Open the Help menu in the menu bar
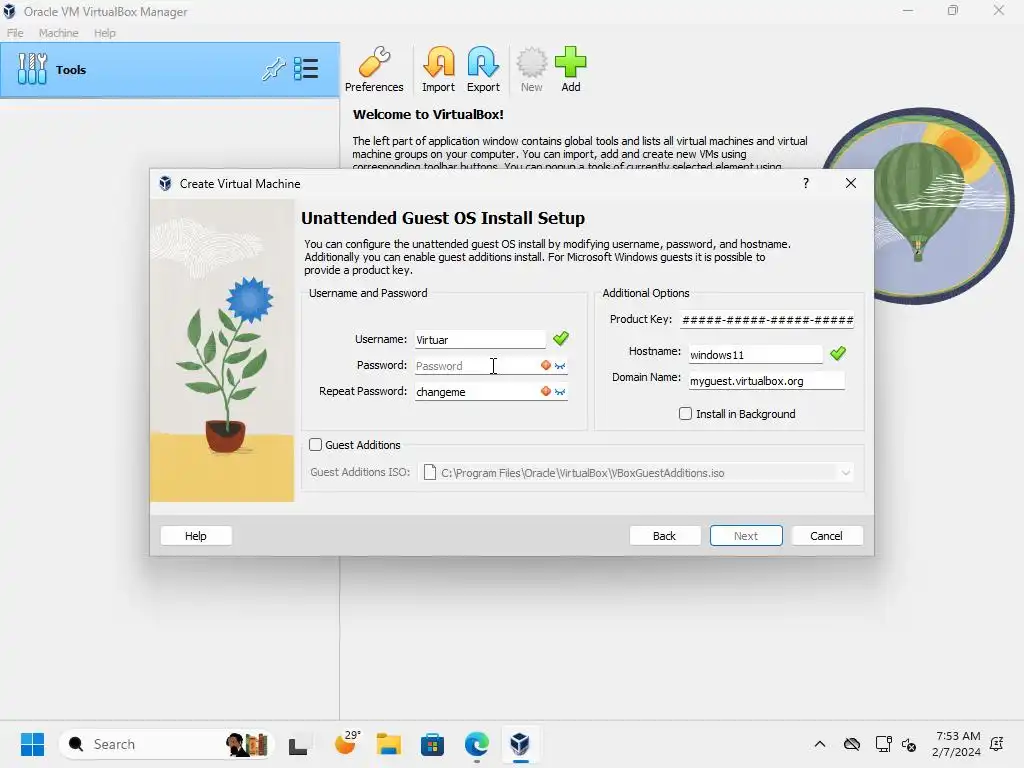The height and width of the screenshot is (768, 1024). click(x=104, y=33)
